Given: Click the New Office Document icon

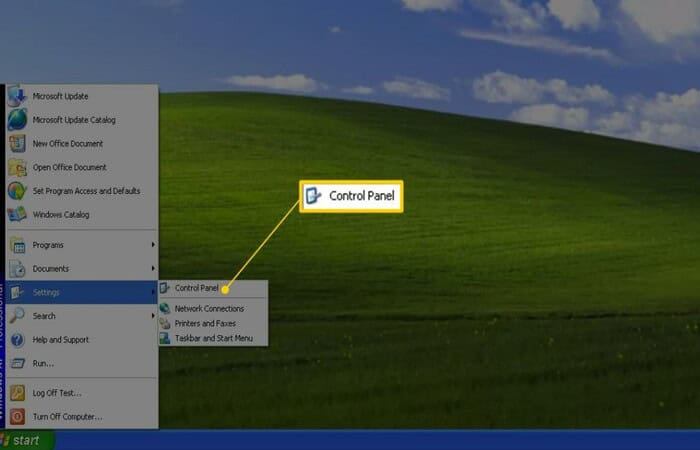Looking at the screenshot, I should tap(17, 143).
